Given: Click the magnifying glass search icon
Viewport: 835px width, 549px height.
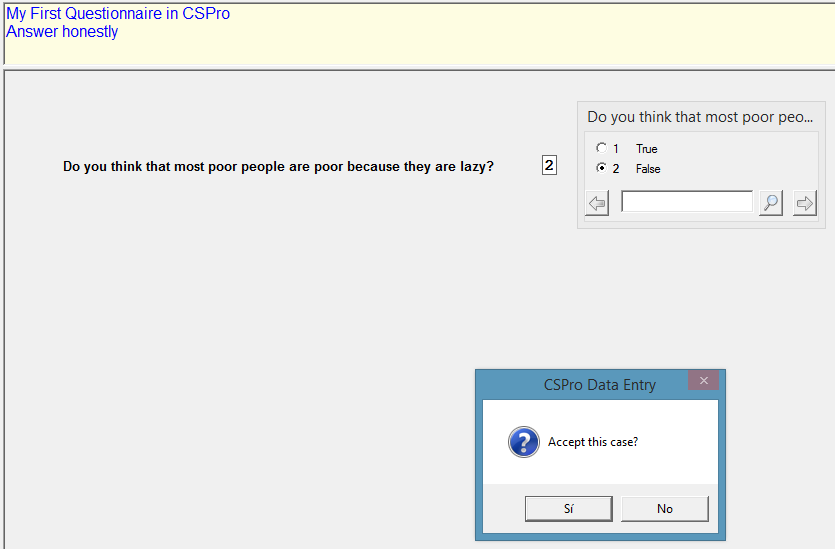Looking at the screenshot, I should (770, 204).
